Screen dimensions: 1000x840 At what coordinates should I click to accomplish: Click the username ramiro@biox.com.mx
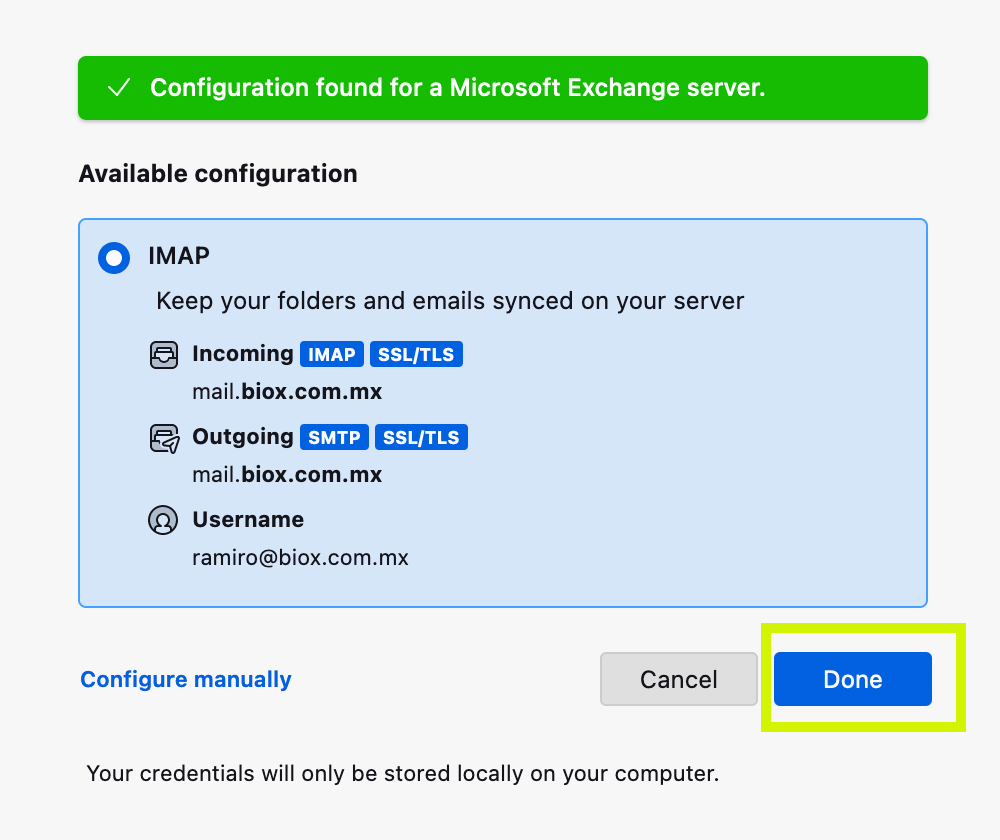300,557
